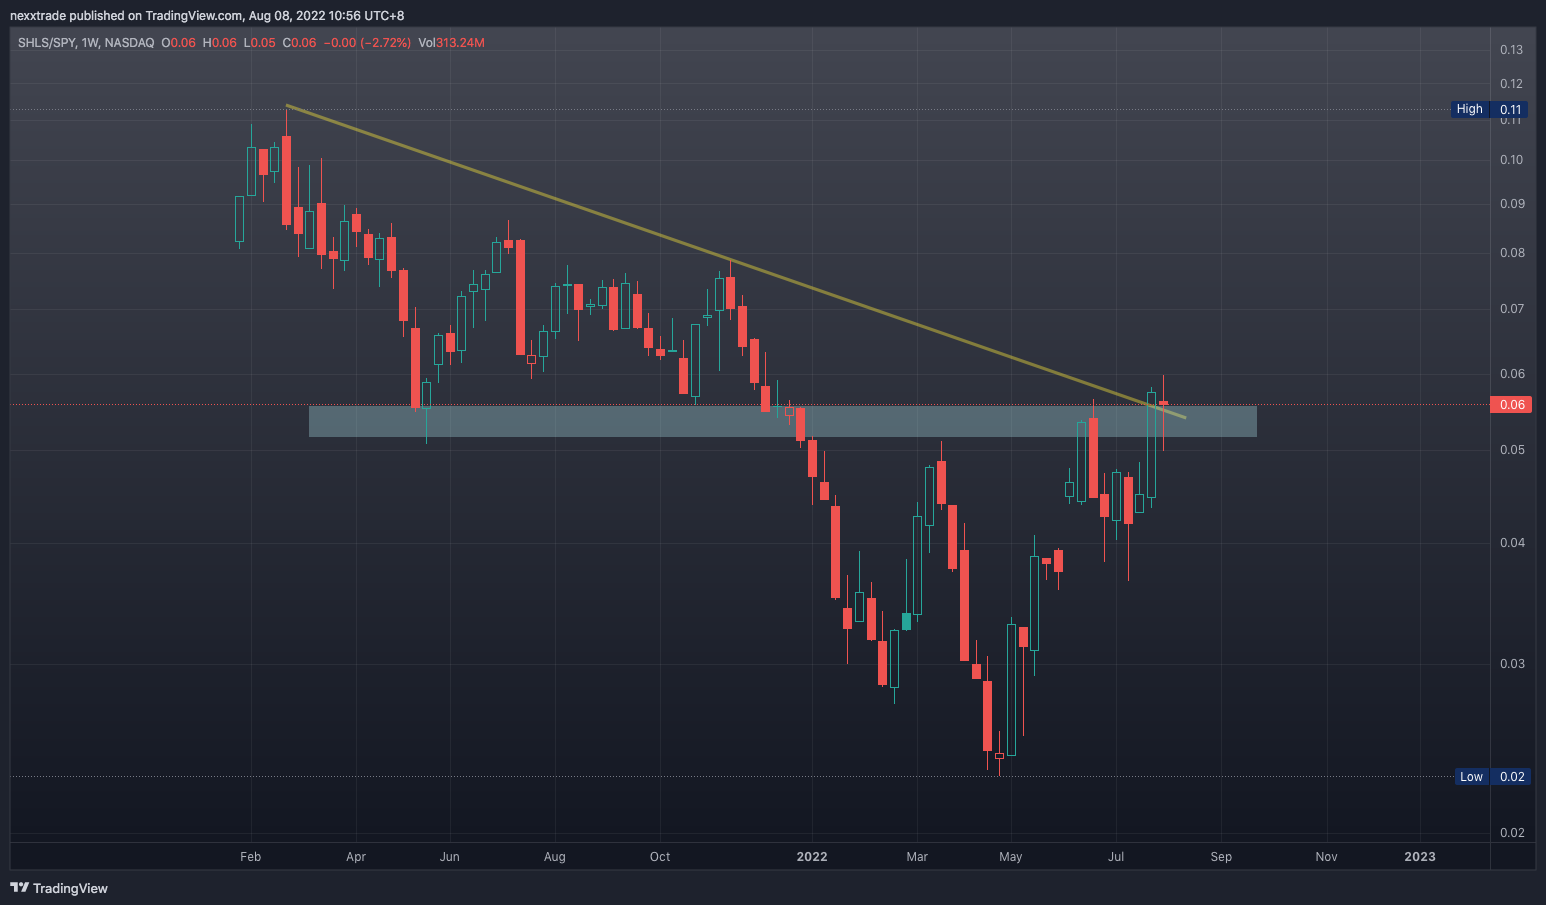Viewport: 1546px width, 905px height.
Task: Click the Vol 313.24M value
Action: [452, 43]
